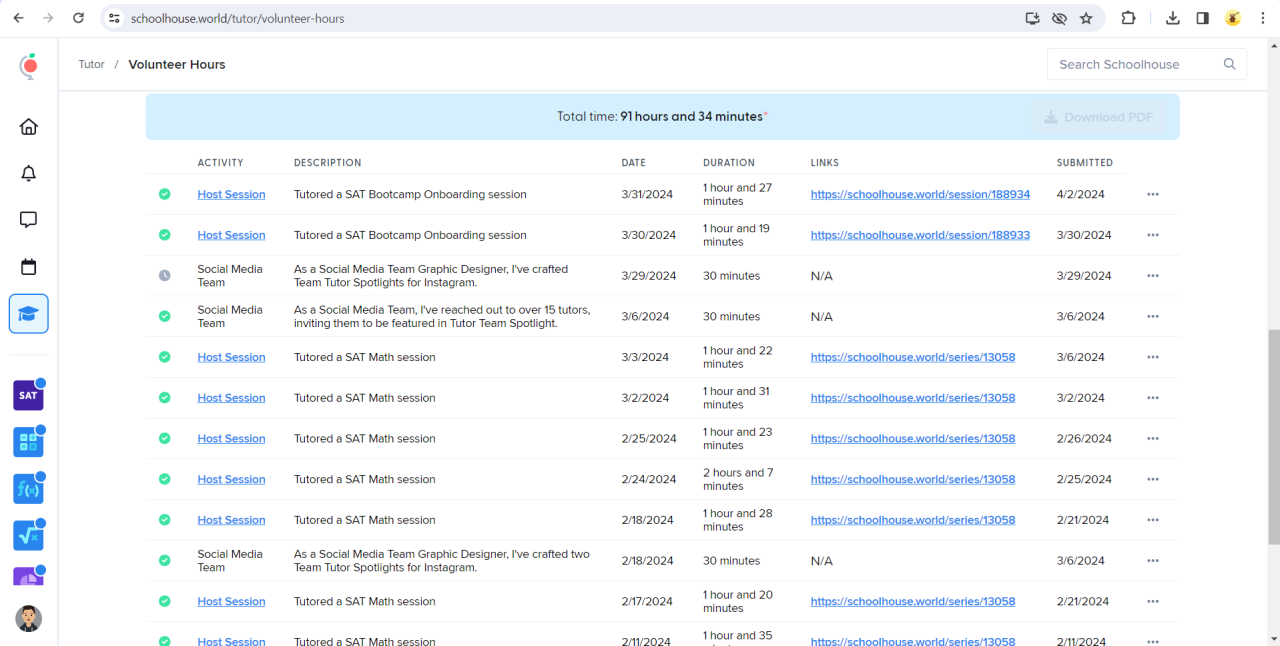Click Tutor in the breadcrumb
This screenshot has width=1280, height=646.
click(91, 64)
